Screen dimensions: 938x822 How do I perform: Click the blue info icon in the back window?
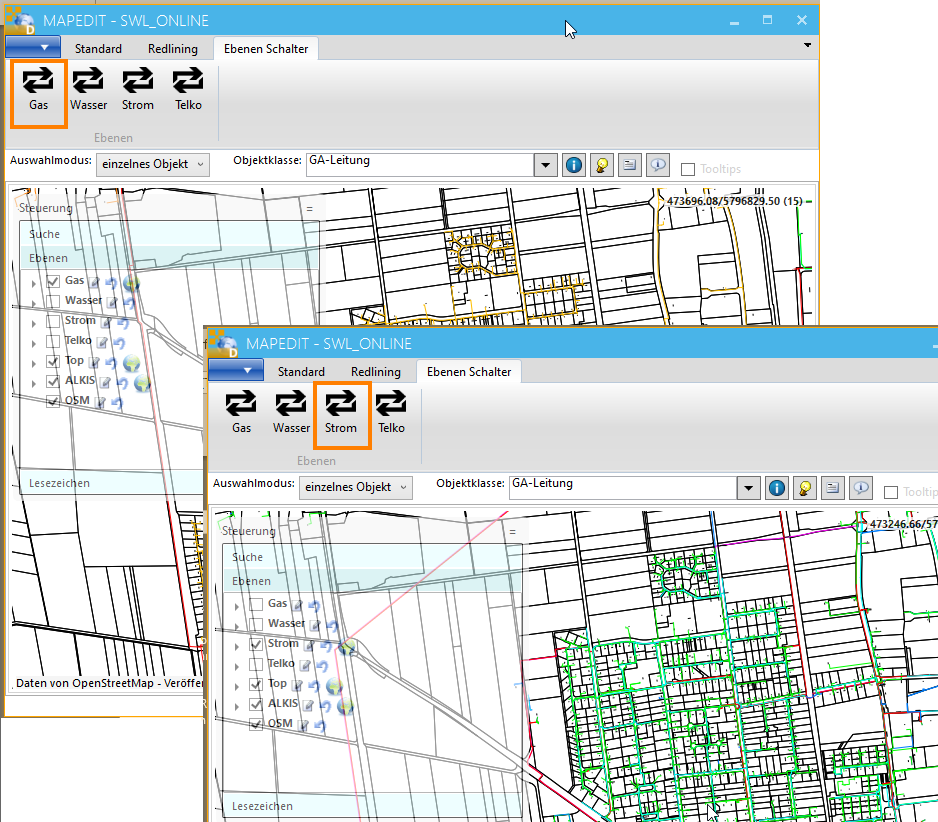[574, 165]
